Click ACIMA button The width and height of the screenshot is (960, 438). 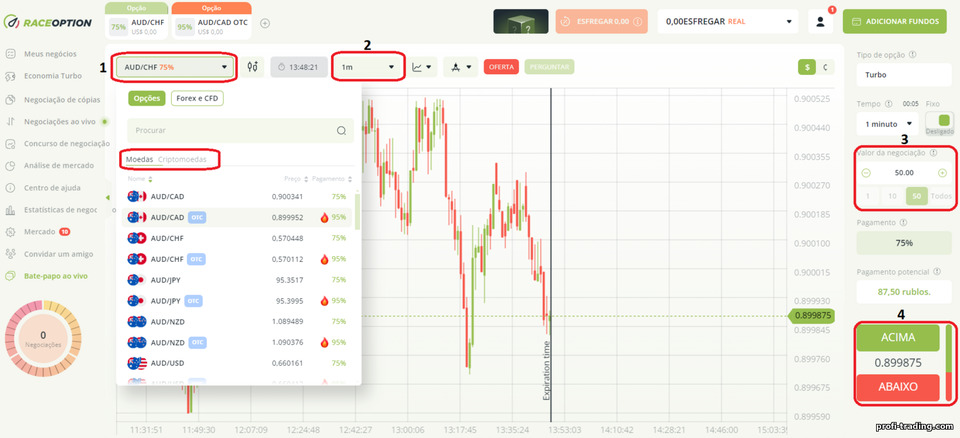click(x=898, y=338)
